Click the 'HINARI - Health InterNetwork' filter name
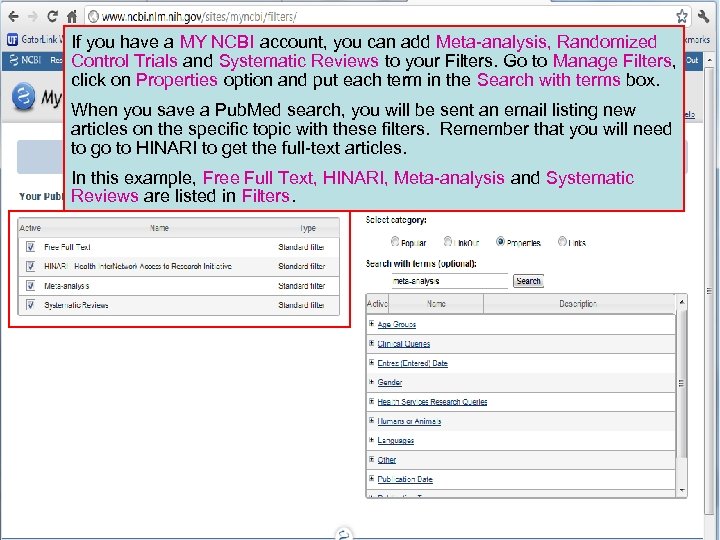Screen dimensions: 720x540 pos(138,266)
